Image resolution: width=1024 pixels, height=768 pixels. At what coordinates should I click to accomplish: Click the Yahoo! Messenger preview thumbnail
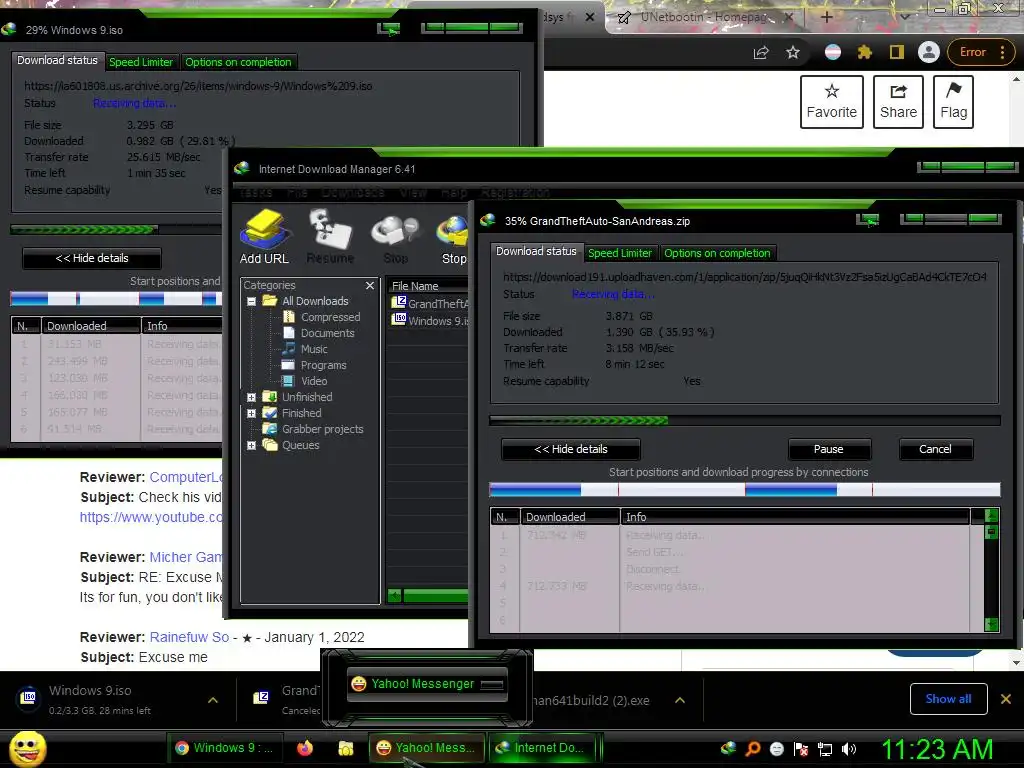point(427,684)
